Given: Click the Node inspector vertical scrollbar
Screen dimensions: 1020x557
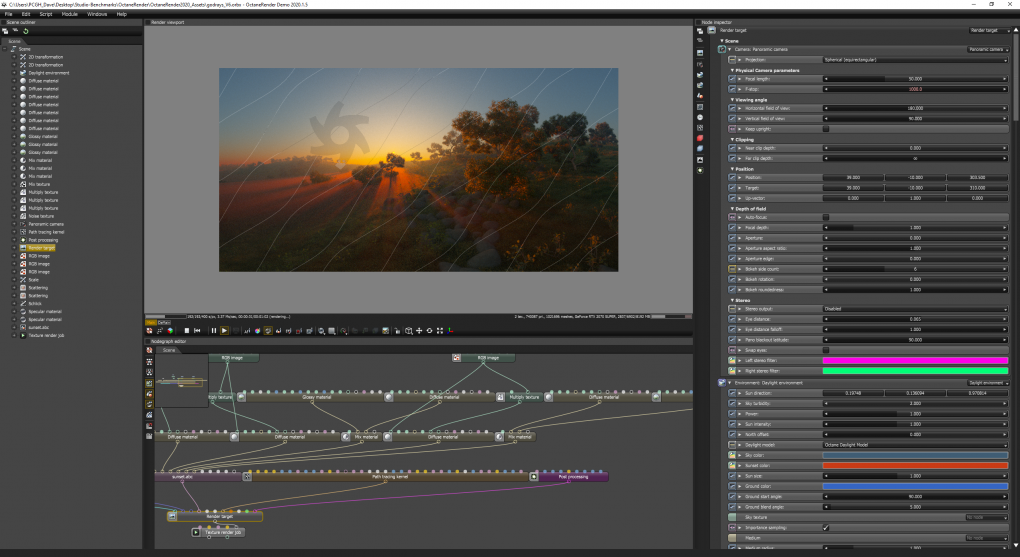Looking at the screenshot, I should point(1016,78).
